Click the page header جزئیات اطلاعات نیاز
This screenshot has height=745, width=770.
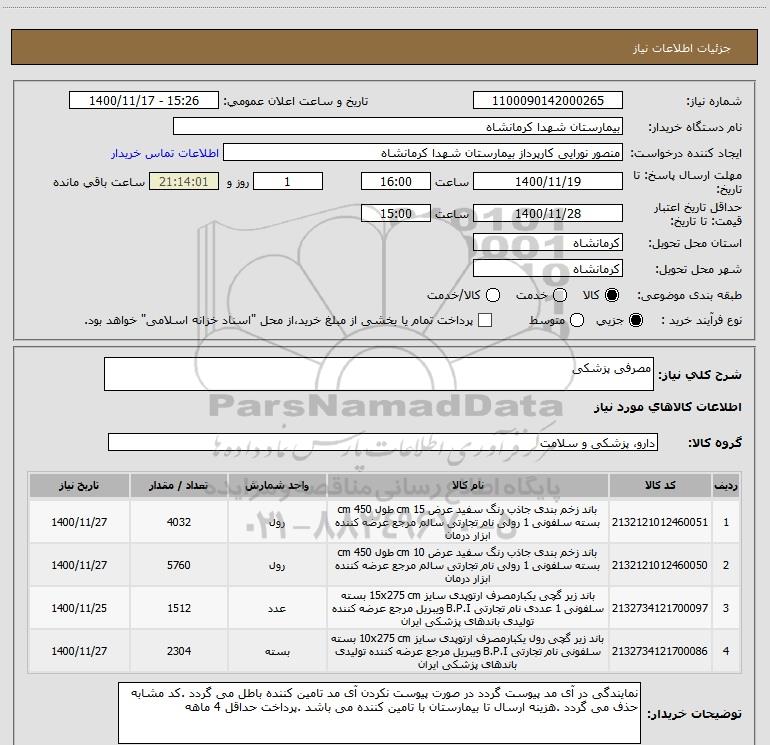pos(681,48)
